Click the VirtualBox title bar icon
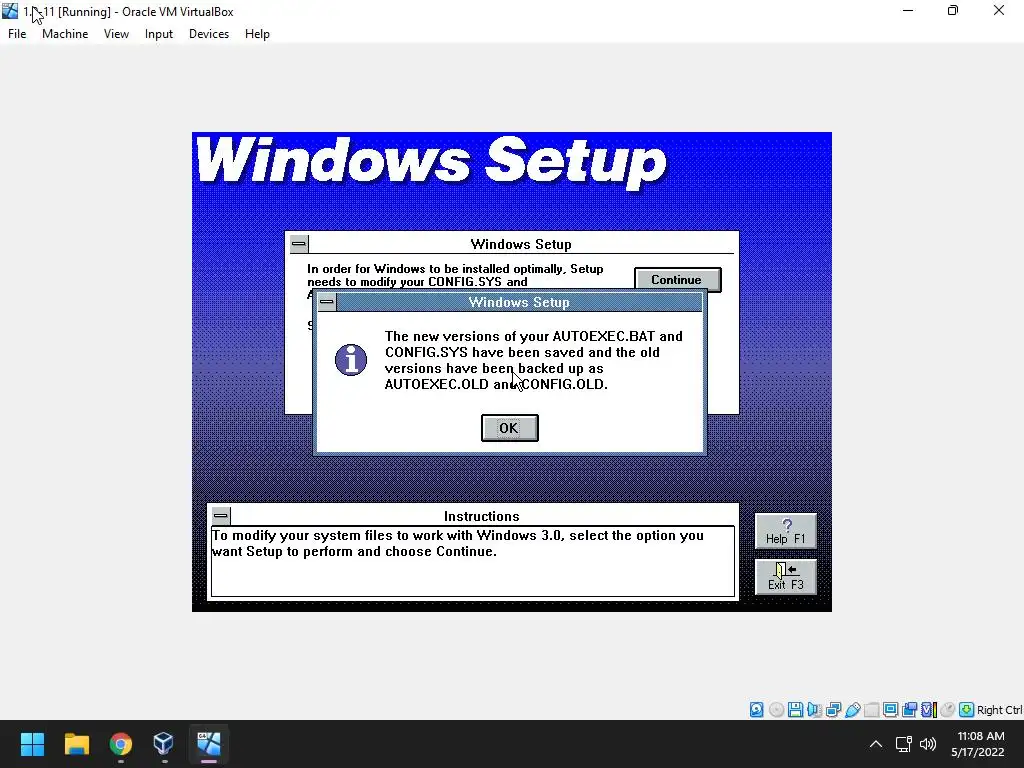The image size is (1024, 768). tap(10, 11)
